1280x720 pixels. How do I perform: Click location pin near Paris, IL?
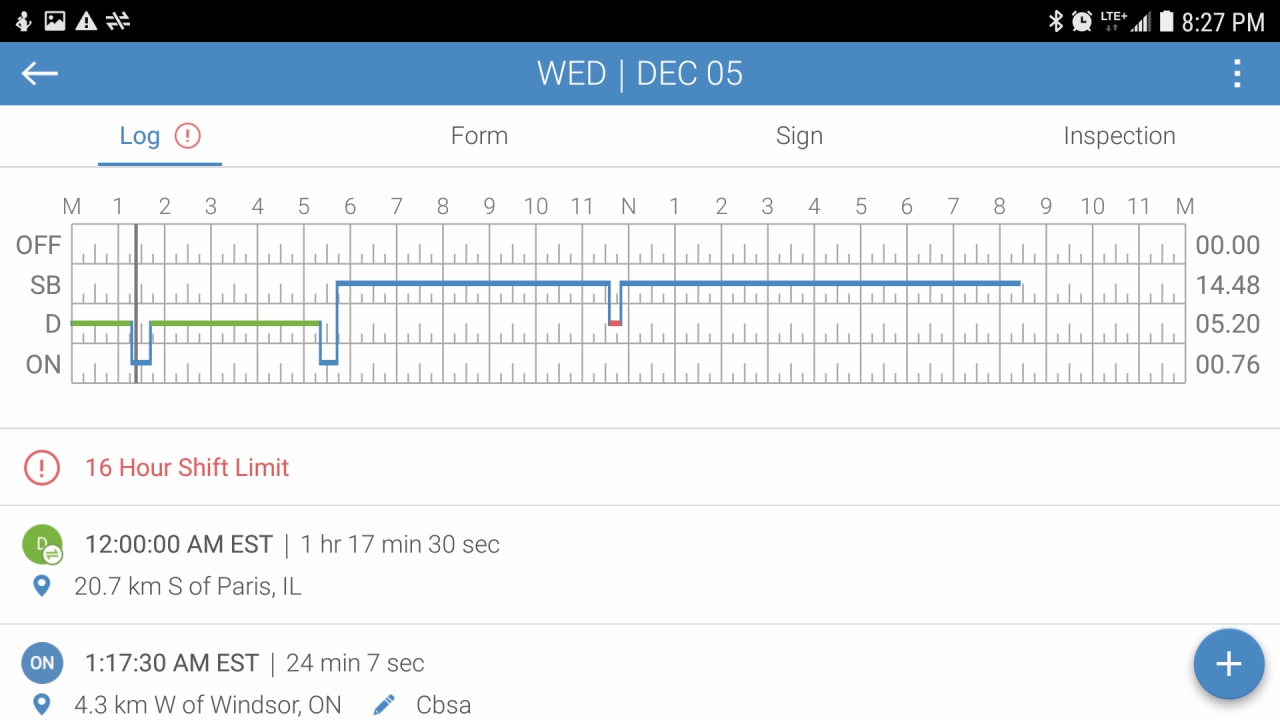point(42,586)
